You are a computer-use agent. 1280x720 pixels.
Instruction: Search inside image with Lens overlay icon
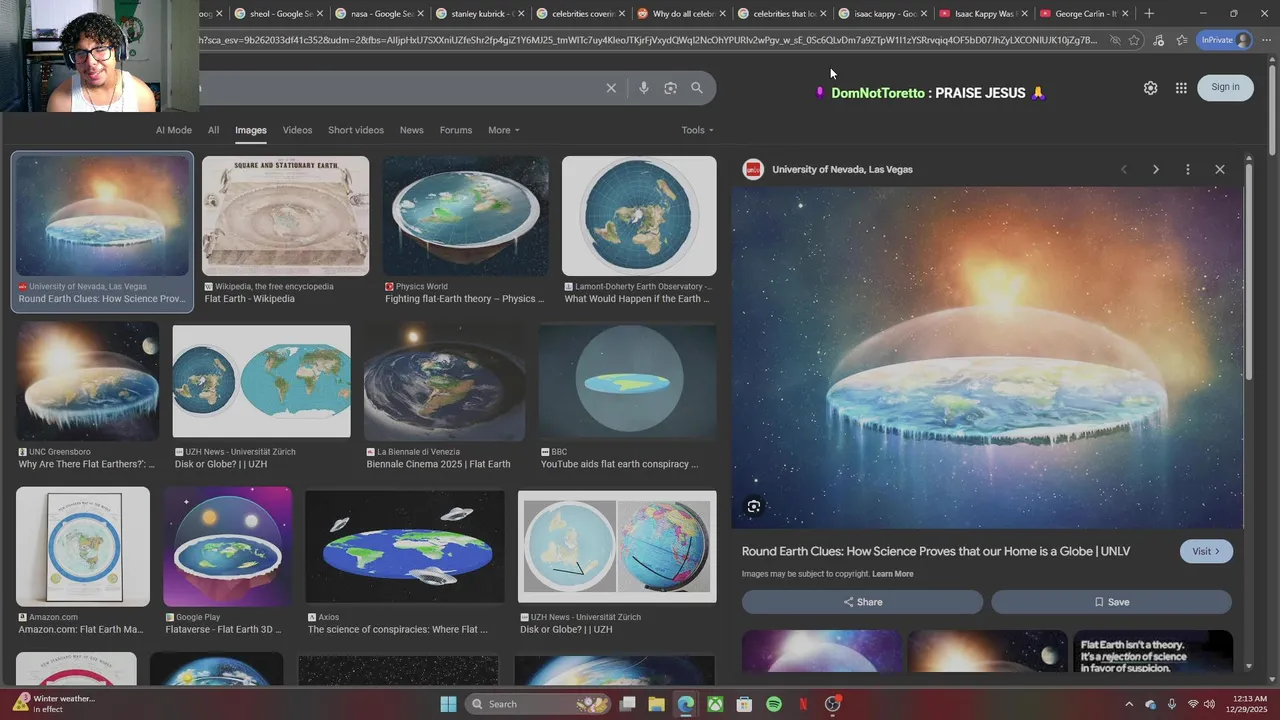[x=754, y=506]
